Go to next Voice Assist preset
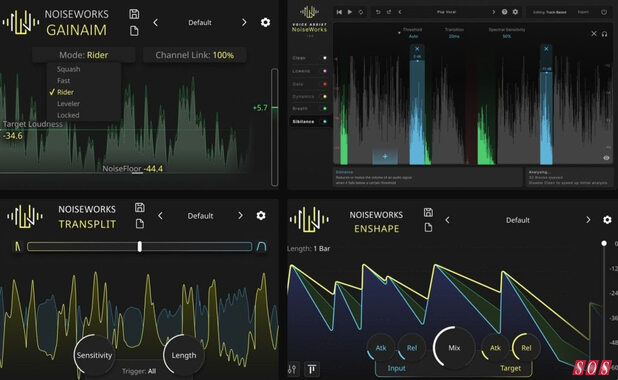618x380 pixels. point(493,12)
